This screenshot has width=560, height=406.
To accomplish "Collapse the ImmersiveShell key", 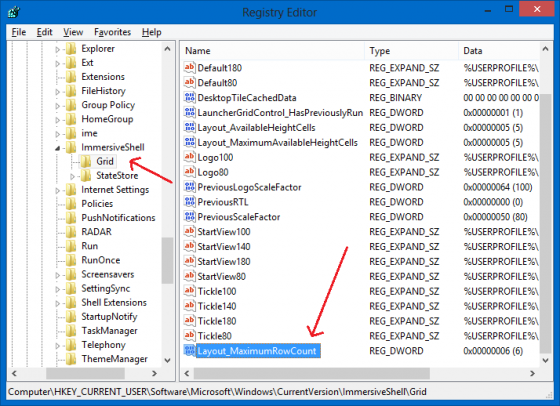I will click(x=58, y=148).
